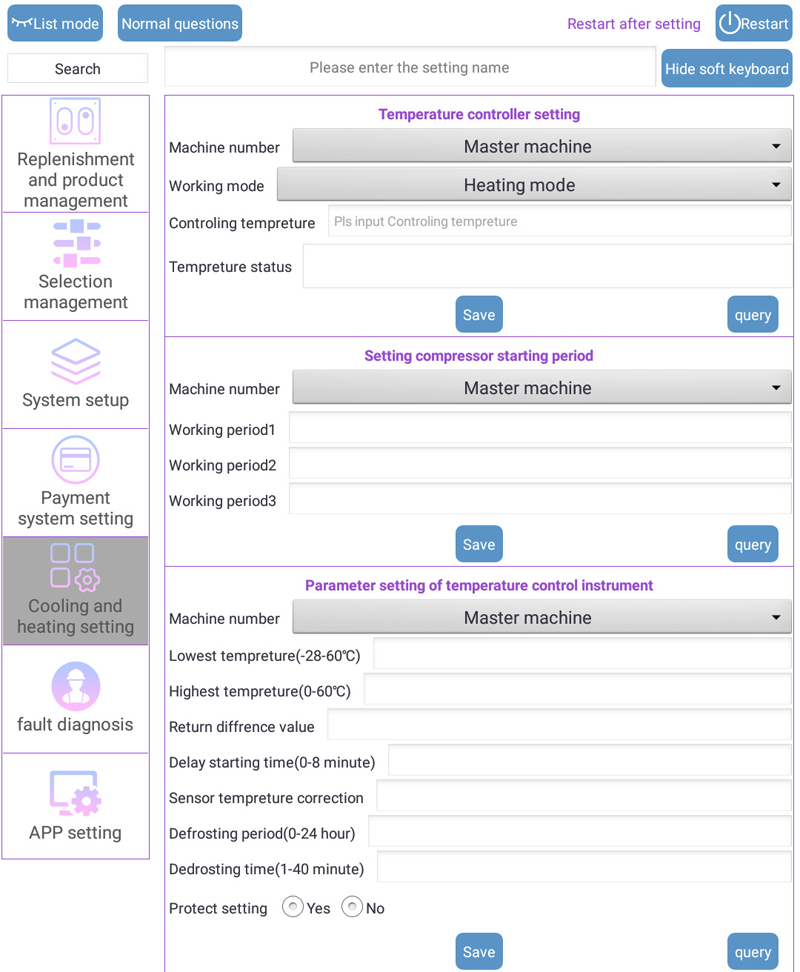Focus the setting name search field

coord(410,67)
